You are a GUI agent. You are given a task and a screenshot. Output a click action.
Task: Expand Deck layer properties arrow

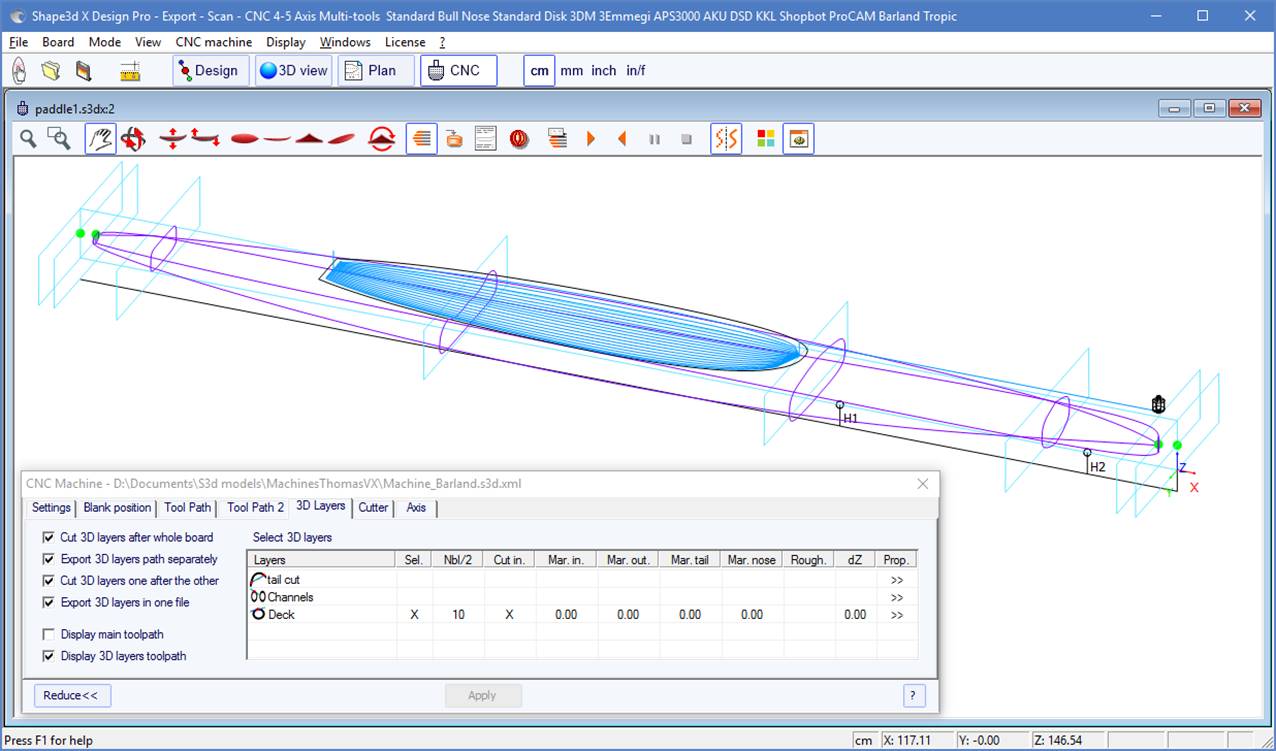(x=896, y=615)
